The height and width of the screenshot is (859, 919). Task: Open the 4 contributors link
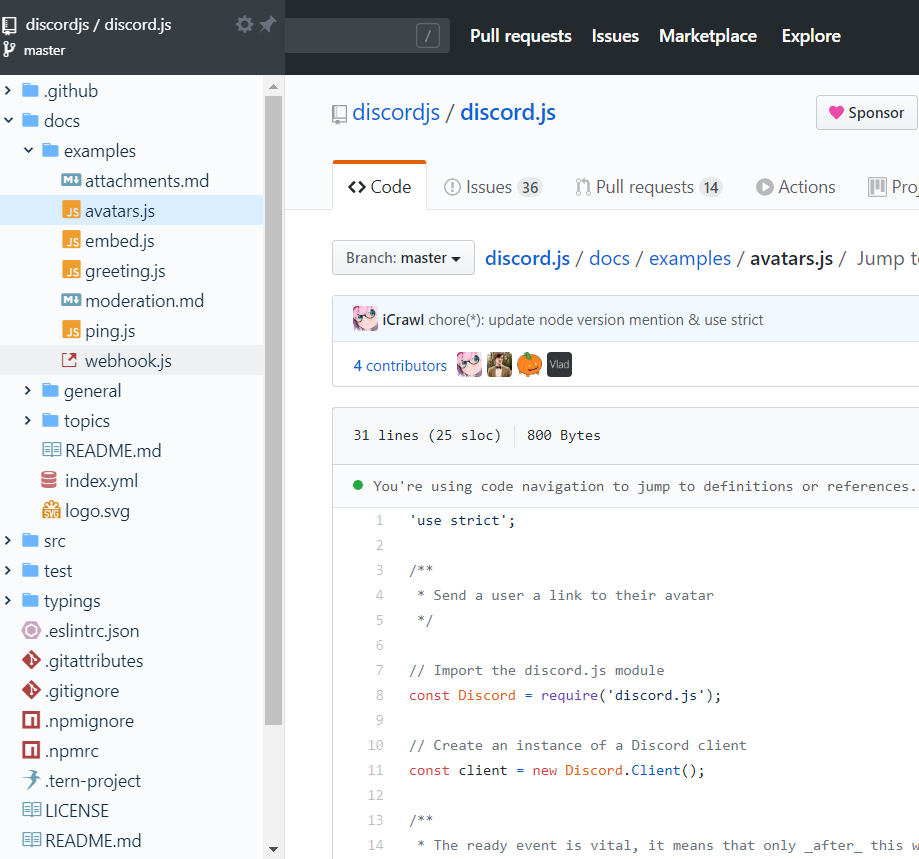point(400,366)
